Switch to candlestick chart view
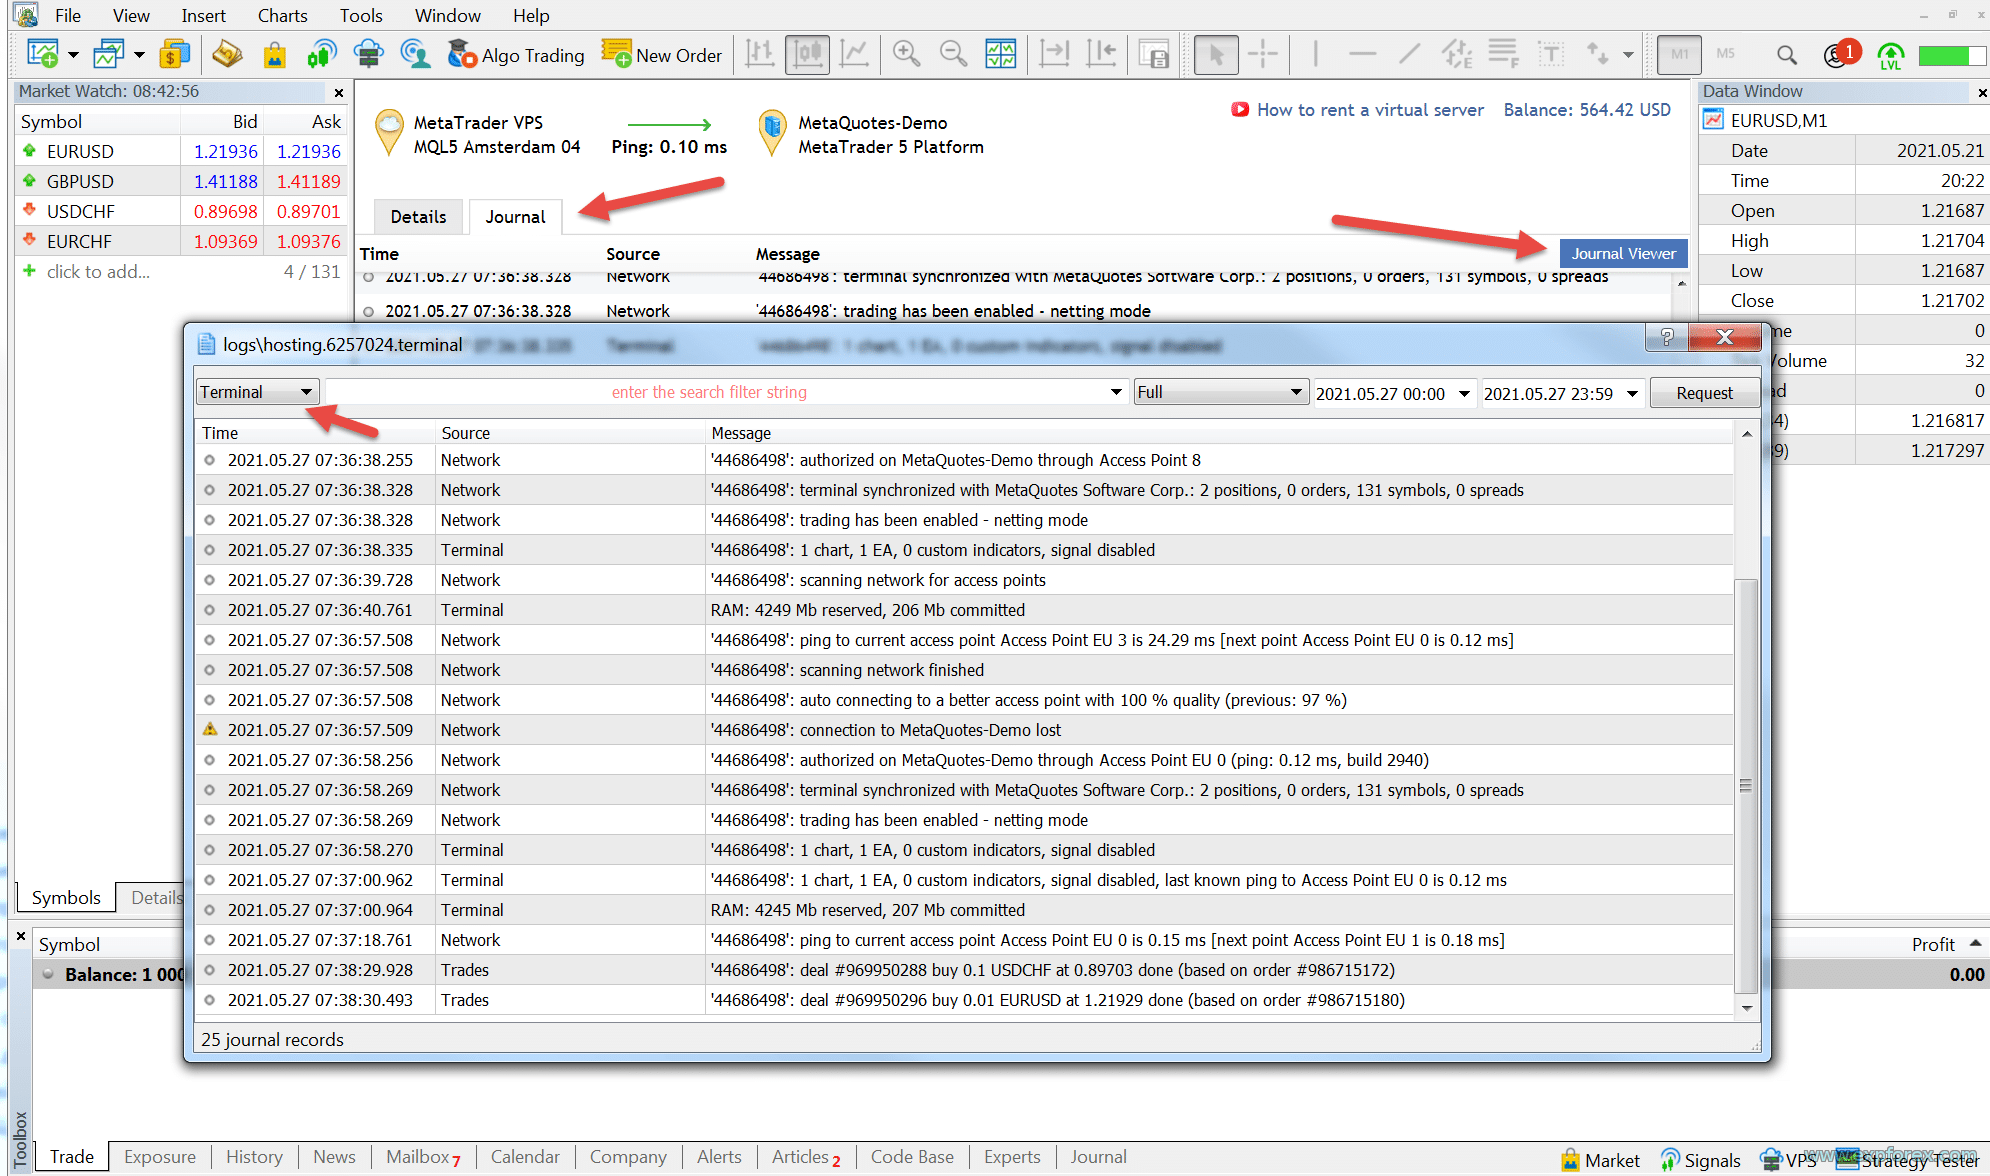This screenshot has width=1990, height=1176. click(807, 54)
